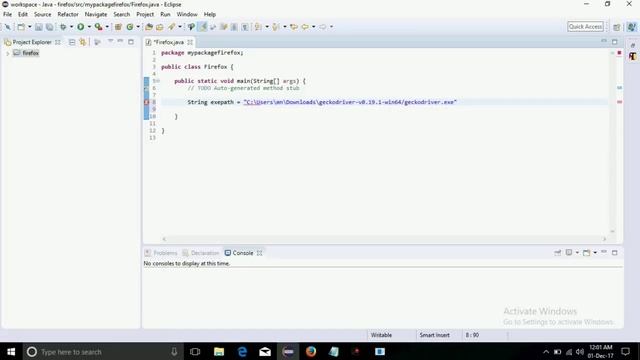This screenshot has height=360, width=640.
Task: Click the Console Pin icon
Action: click(x=558, y=253)
